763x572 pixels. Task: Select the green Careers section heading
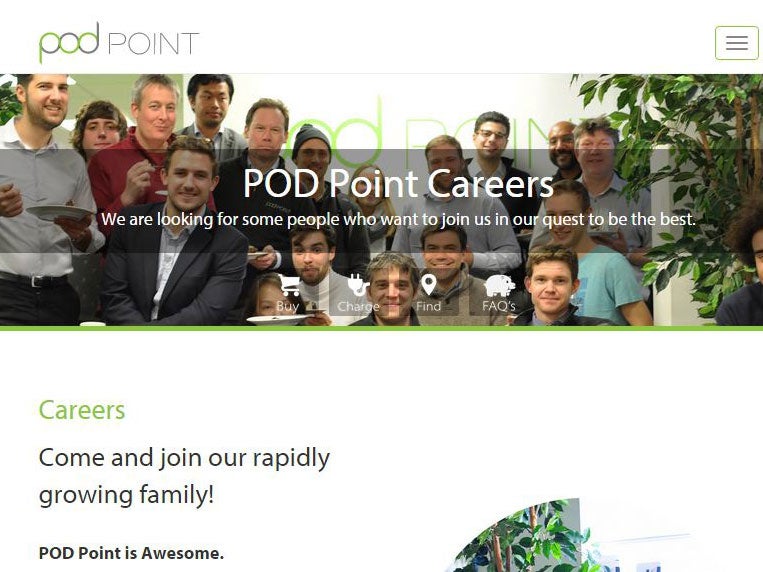82,410
